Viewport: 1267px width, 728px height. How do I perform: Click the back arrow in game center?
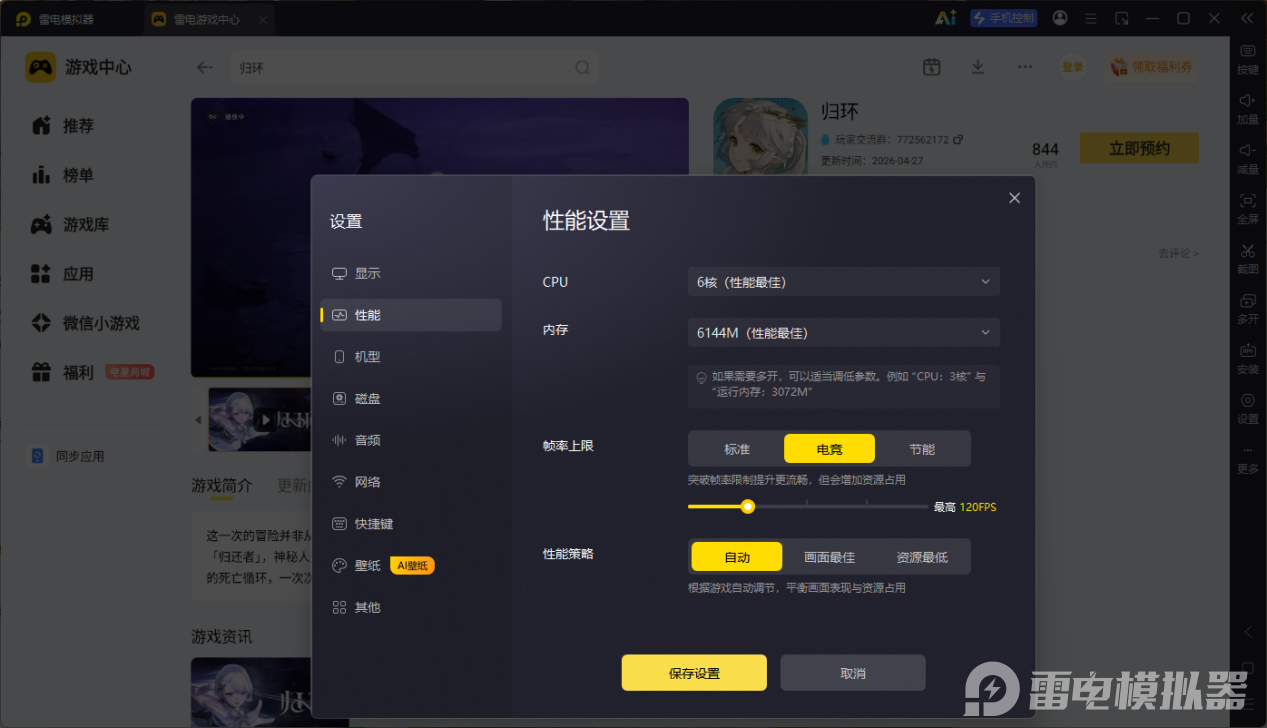pos(204,67)
